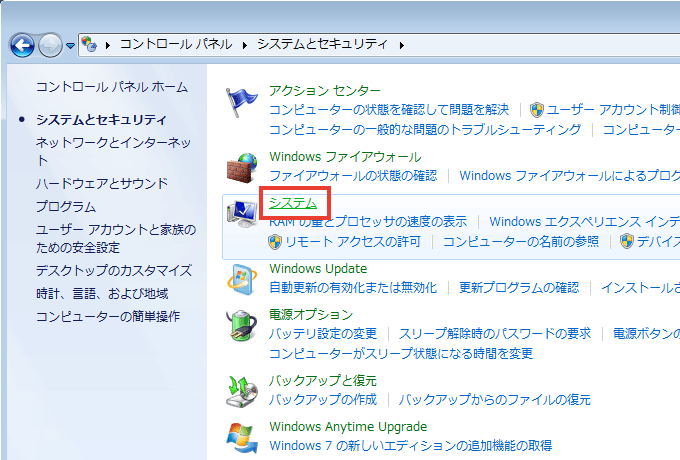Open the Windows Anytime Upgrade heading link
This screenshot has width=680, height=460.
click(x=348, y=427)
